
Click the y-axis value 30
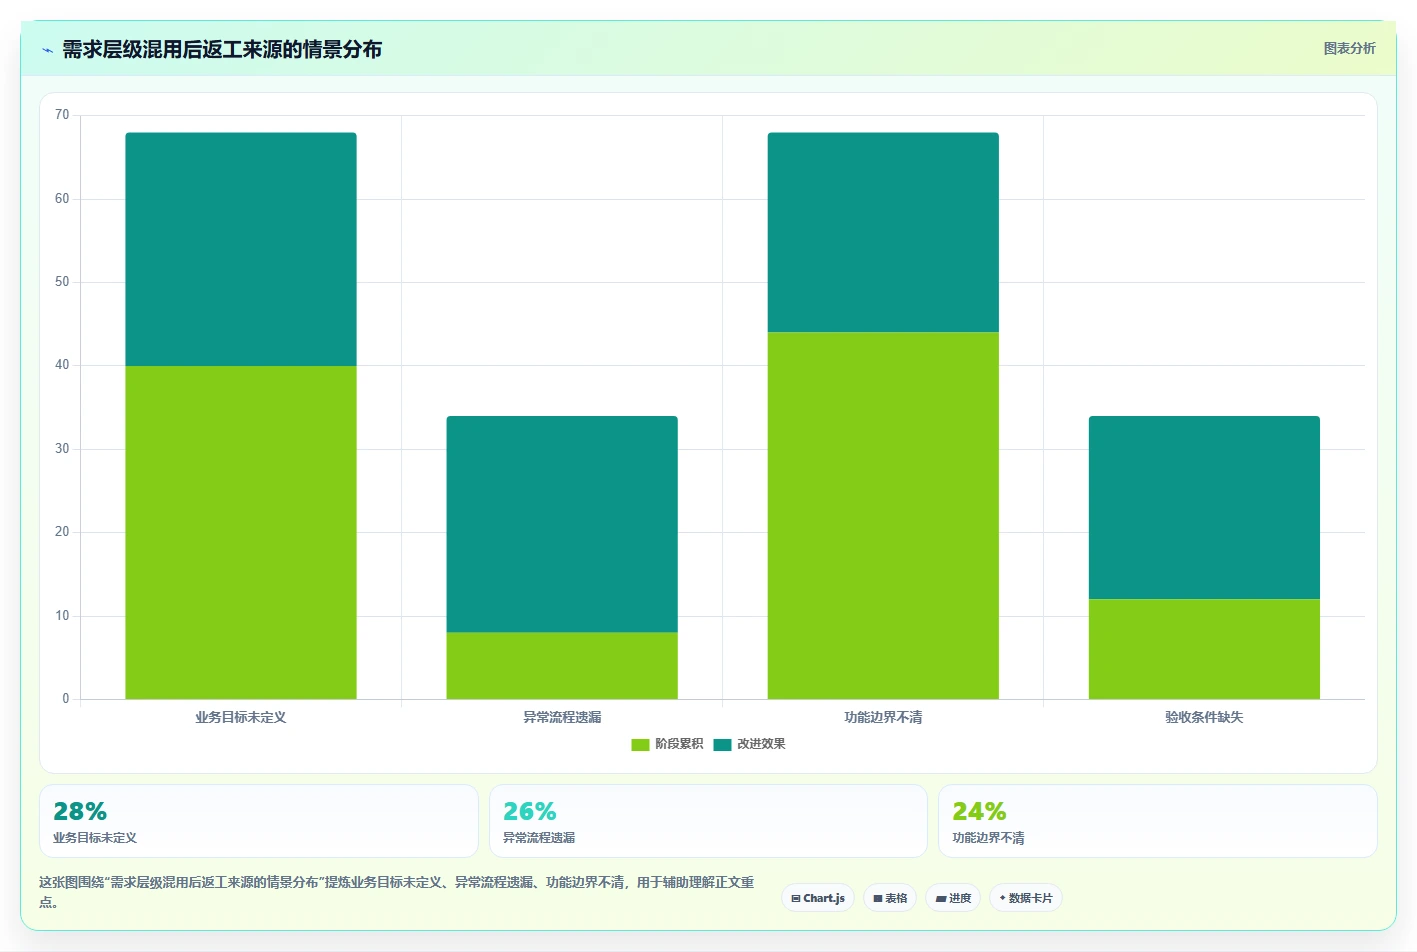(62, 449)
